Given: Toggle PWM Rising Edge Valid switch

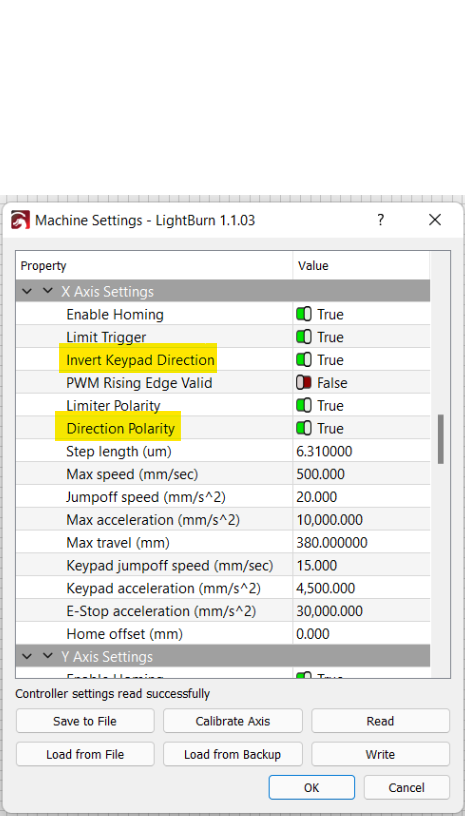Looking at the screenshot, I should [x=304, y=383].
